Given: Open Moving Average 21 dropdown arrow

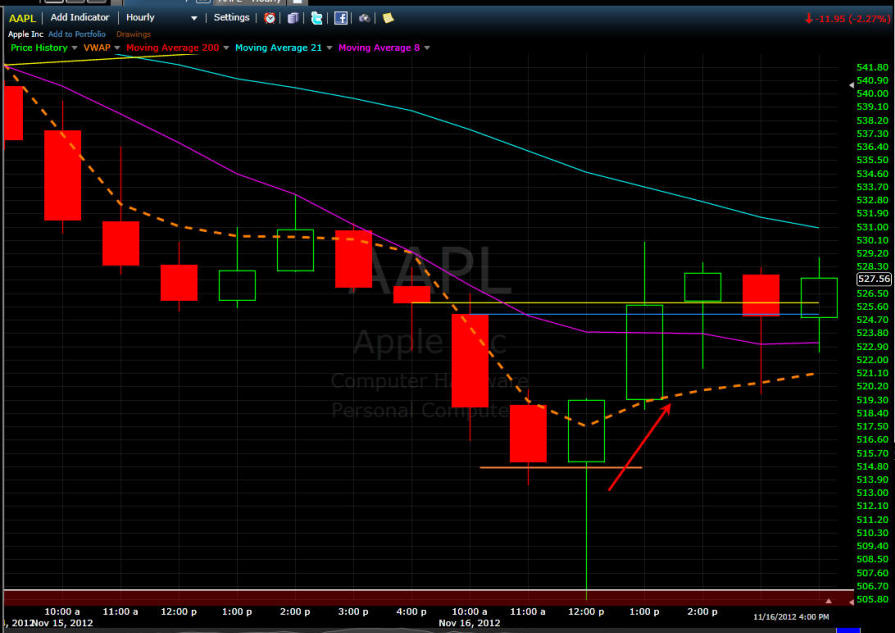Looking at the screenshot, I should tap(329, 48).
